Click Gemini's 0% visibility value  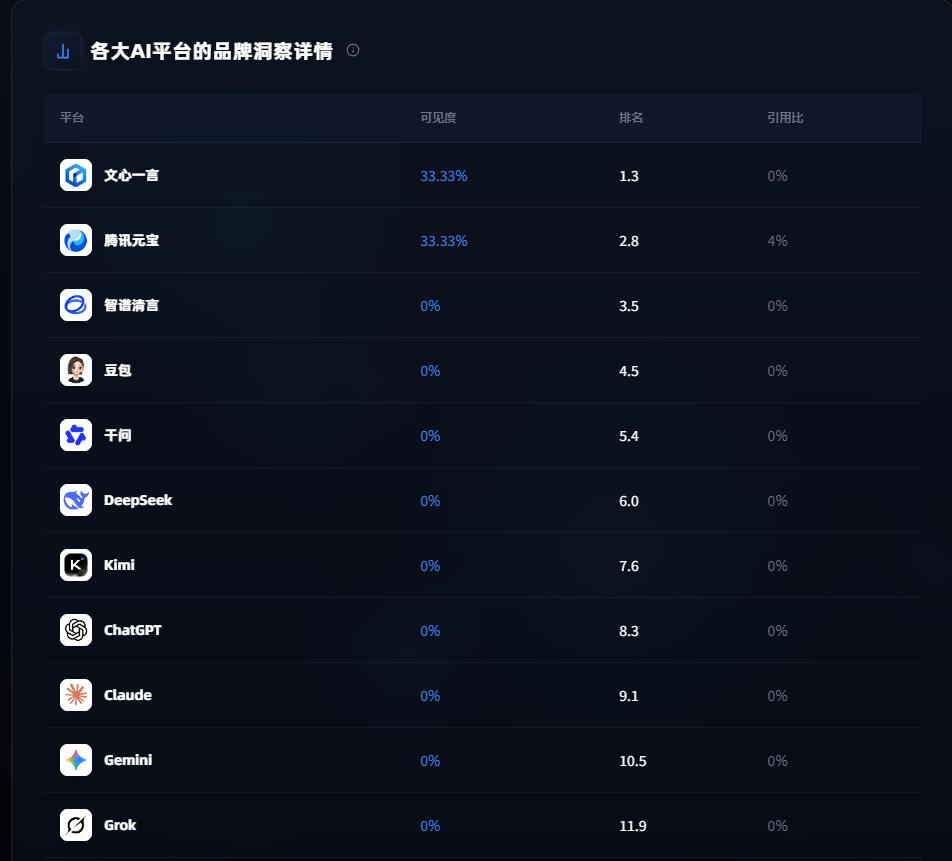click(430, 761)
